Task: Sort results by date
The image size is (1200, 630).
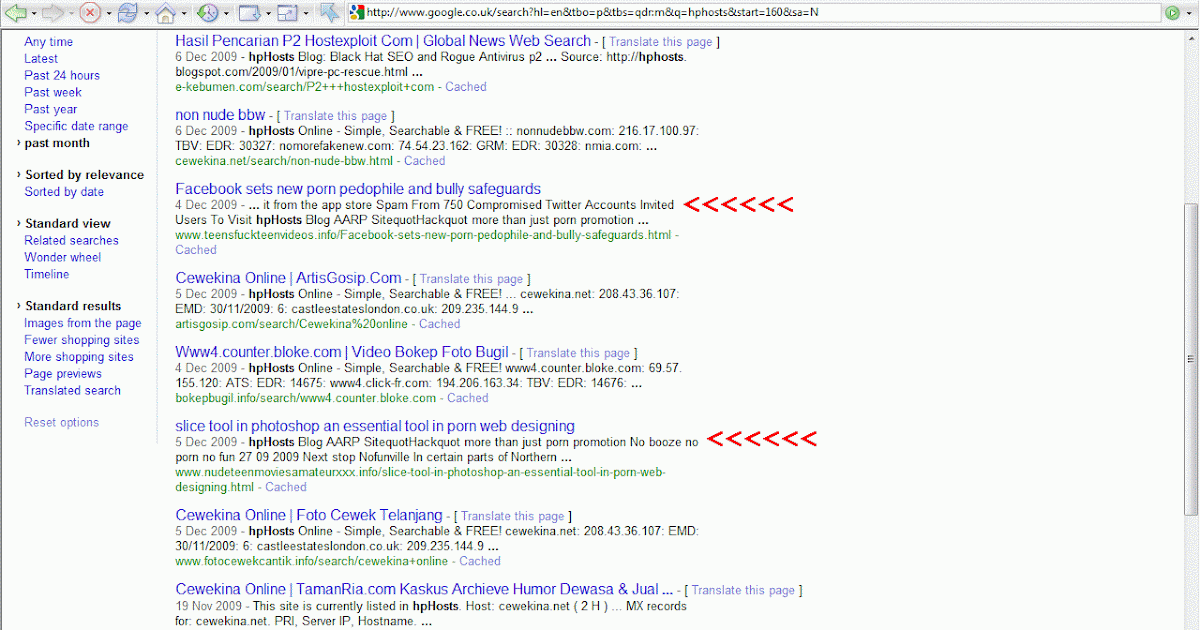Action: pyautogui.click(x=64, y=192)
